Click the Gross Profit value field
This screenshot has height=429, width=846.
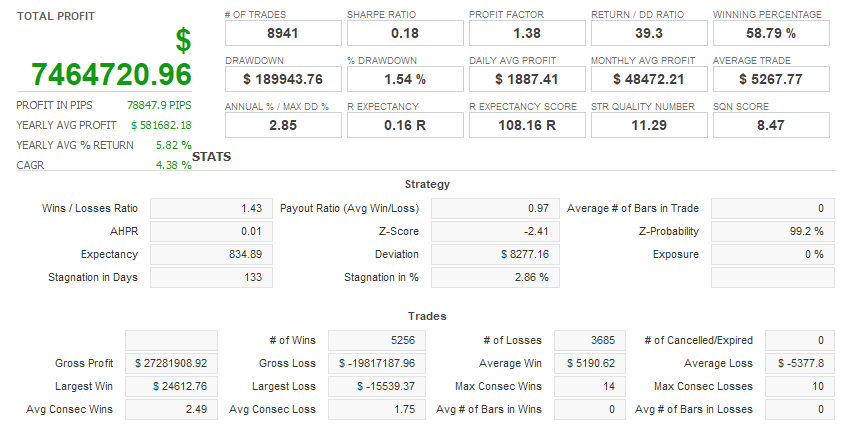[173, 363]
